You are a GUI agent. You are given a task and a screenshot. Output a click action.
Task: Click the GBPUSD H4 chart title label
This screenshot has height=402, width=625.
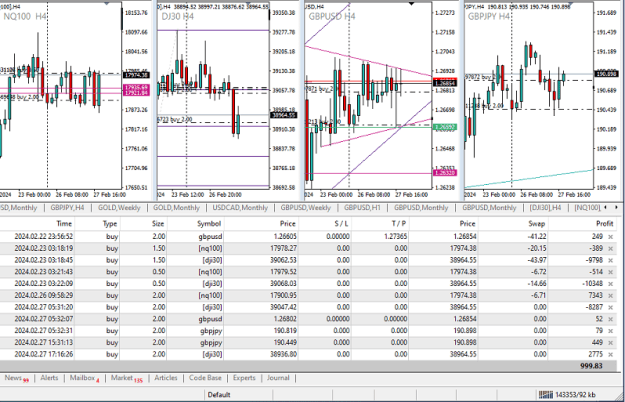tap(332, 17)
